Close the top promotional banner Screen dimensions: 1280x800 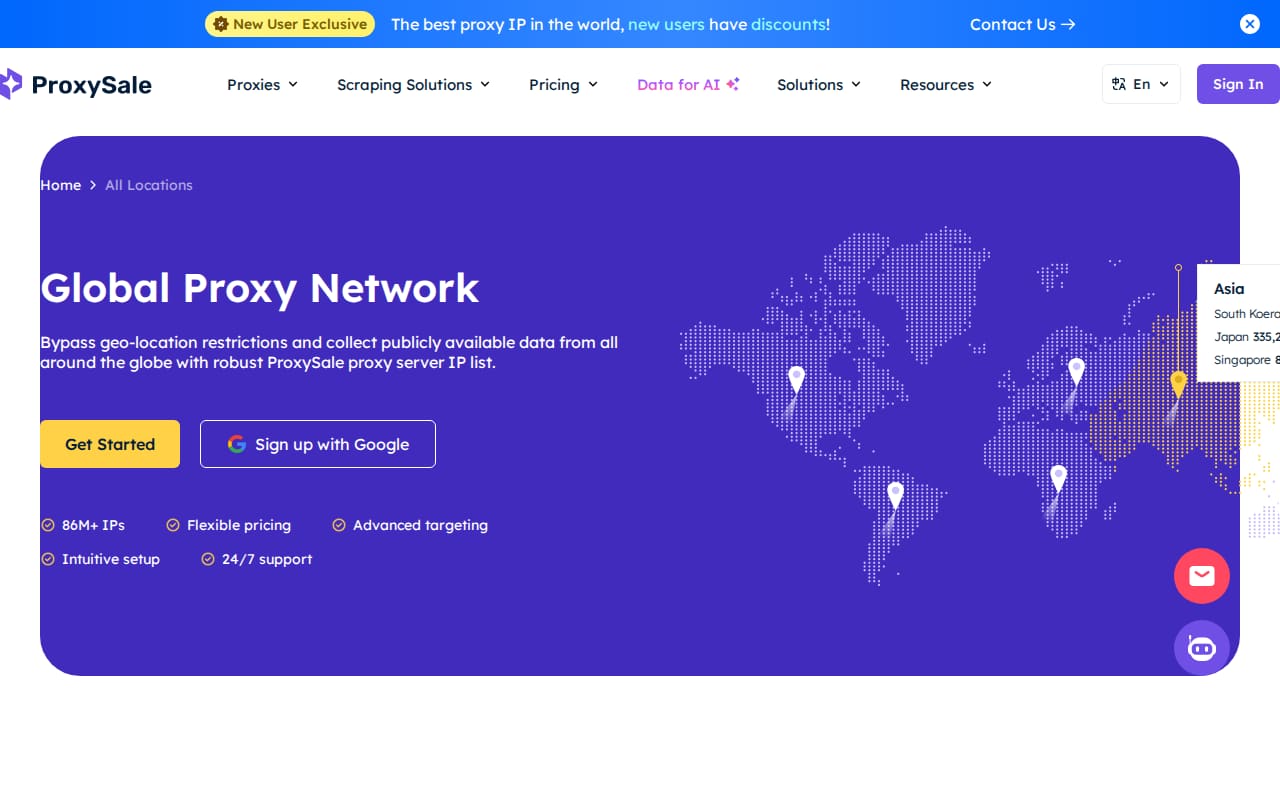pos(1250,24)
